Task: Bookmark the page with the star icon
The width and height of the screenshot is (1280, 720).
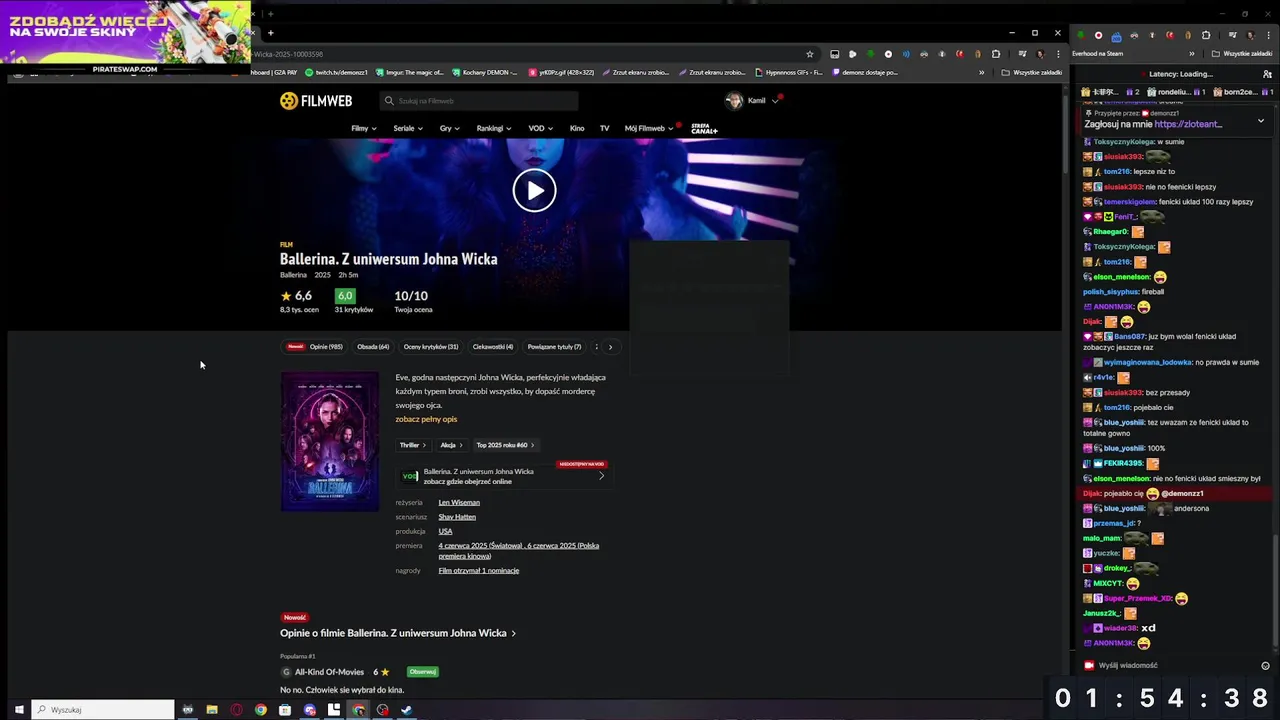Action: coord(810,54)
